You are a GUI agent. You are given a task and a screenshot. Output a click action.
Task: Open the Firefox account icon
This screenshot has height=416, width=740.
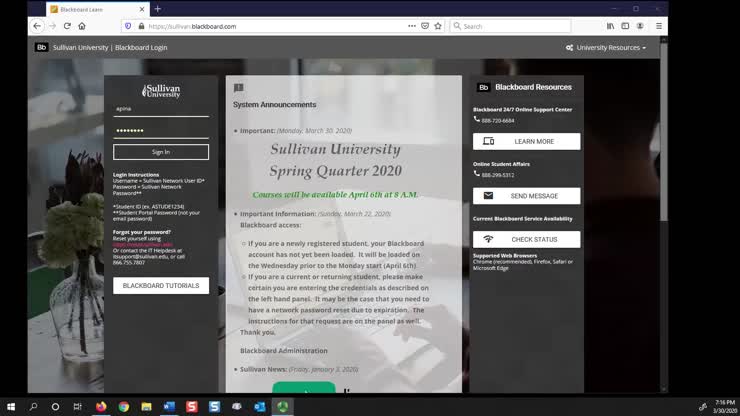[640, 26]
